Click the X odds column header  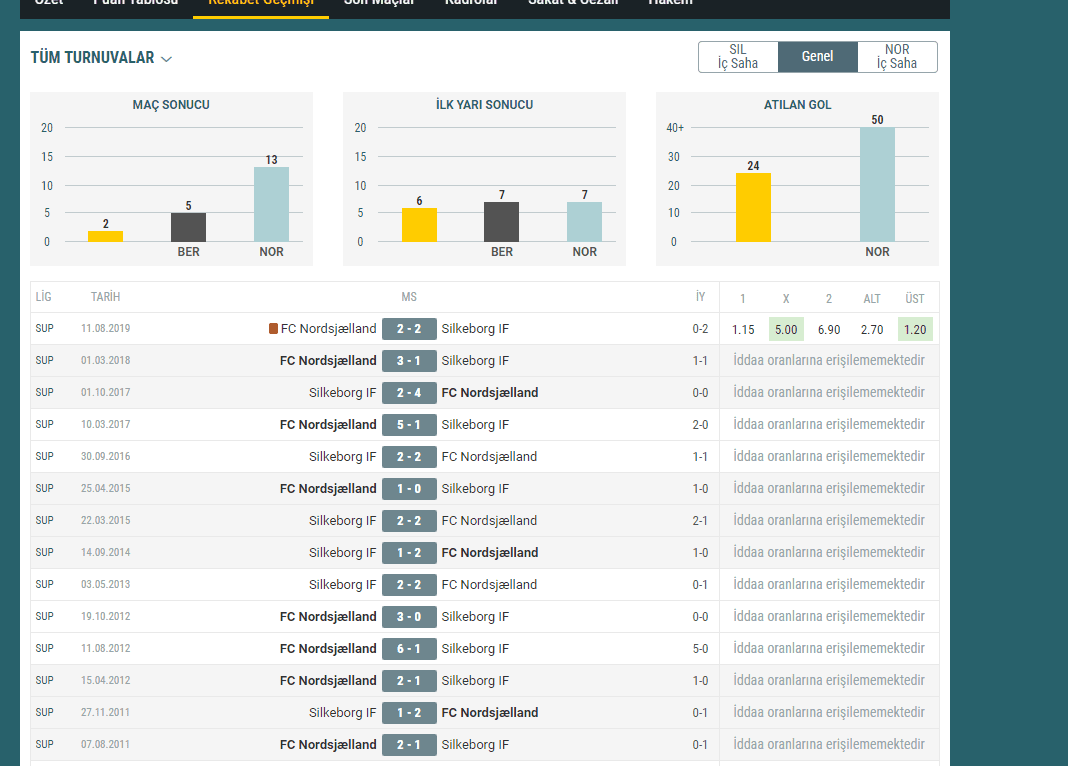(x=786, y=299)
